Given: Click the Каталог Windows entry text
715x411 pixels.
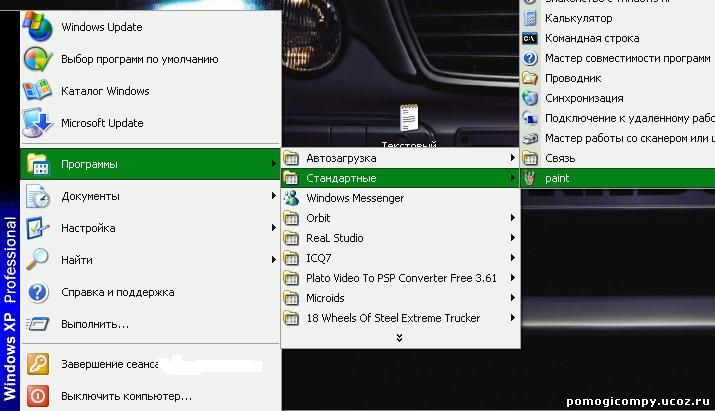Looking at the screenshot, I should (105, 91).
